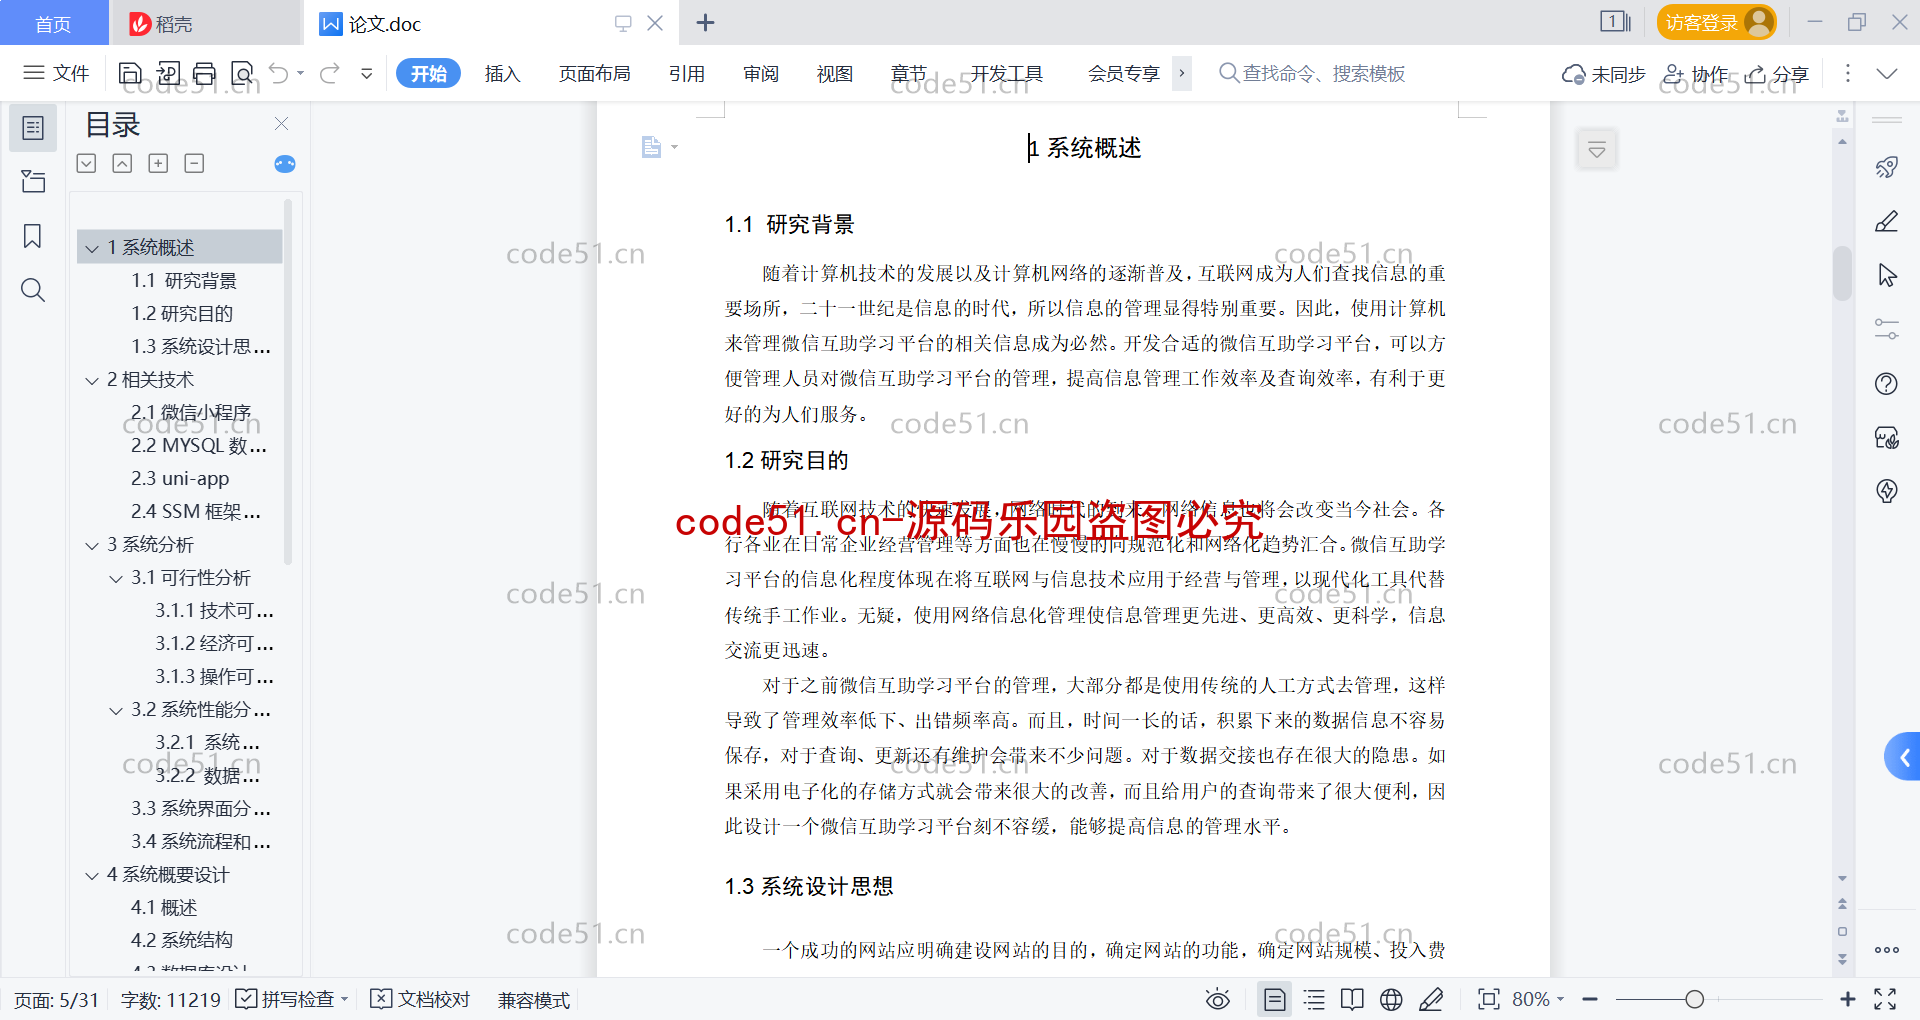Viewport: 1920px width, 1020px height.
Task: Expand all outline levels plus icon
Action: click(158, 163)
